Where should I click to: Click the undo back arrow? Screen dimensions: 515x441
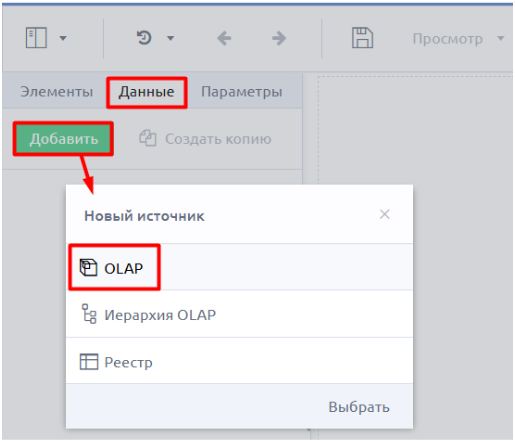(x=224, y=38)
